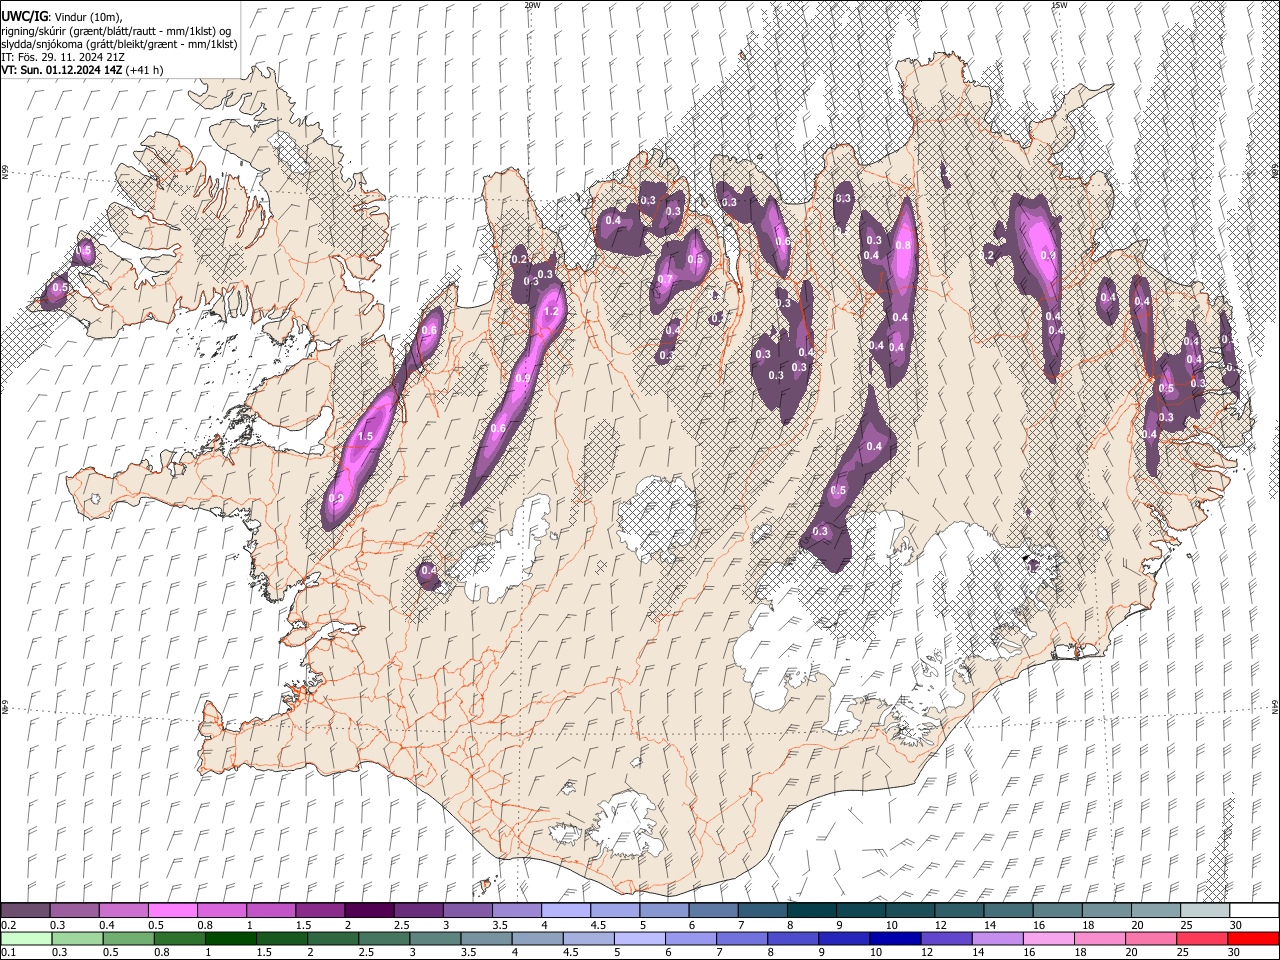Pick the 5–6 pale lavender swatch, lower scale
The width and height of the screenshot is (1280, 960).
[639, 939]
